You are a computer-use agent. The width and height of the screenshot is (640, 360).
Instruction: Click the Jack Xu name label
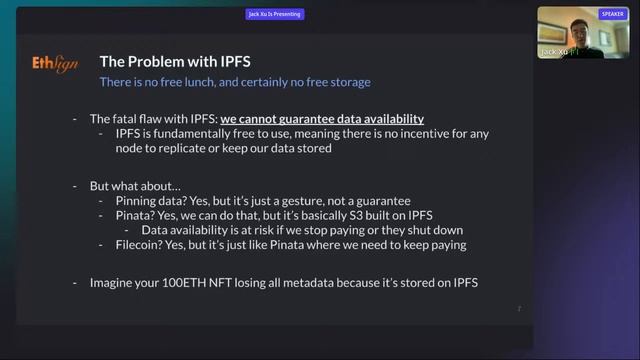(x=554, y=52)
